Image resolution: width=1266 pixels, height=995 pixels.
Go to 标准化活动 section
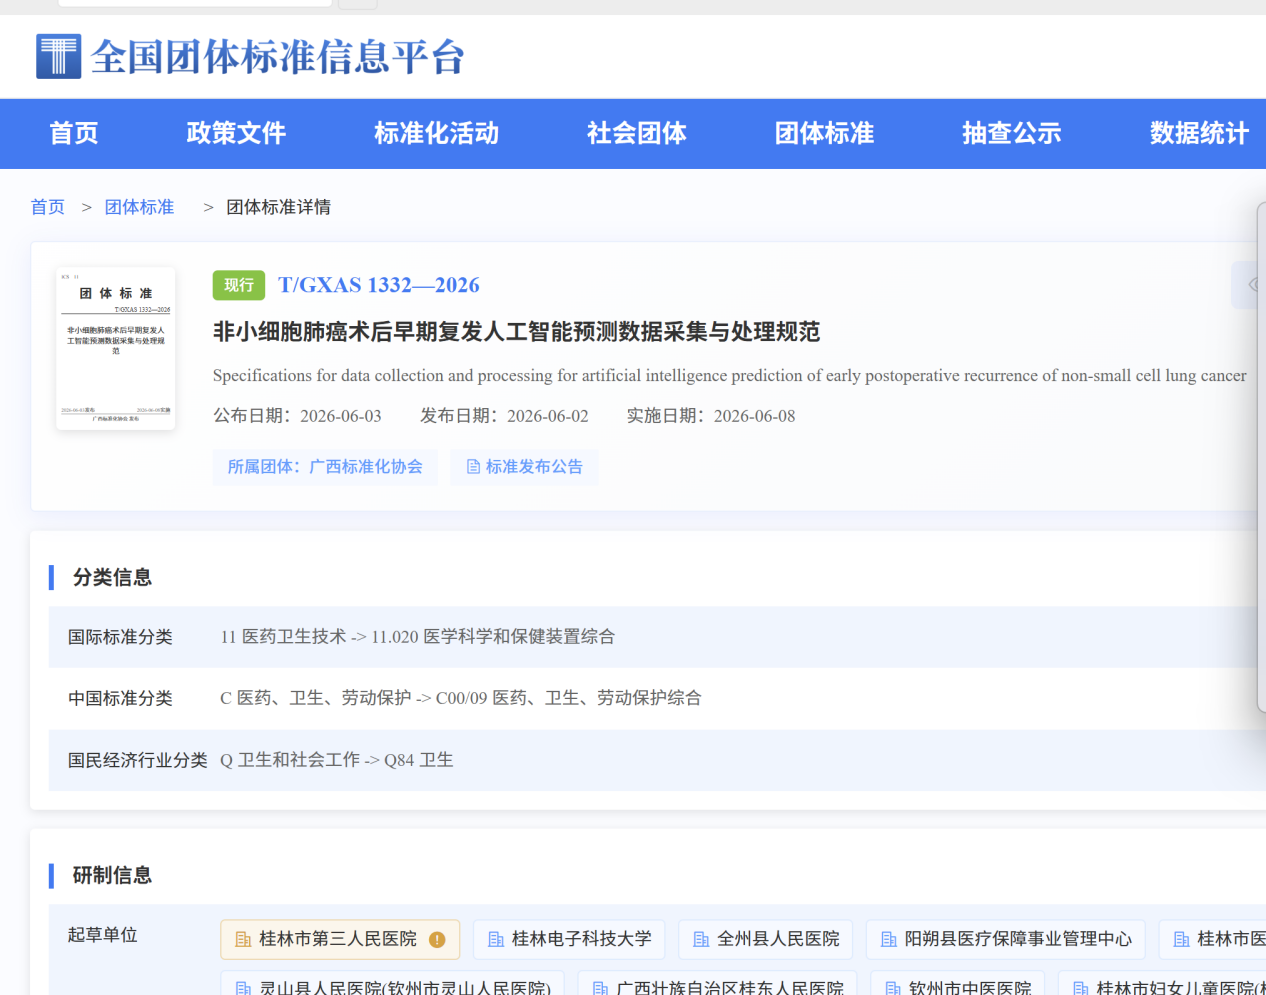[436, 133]
